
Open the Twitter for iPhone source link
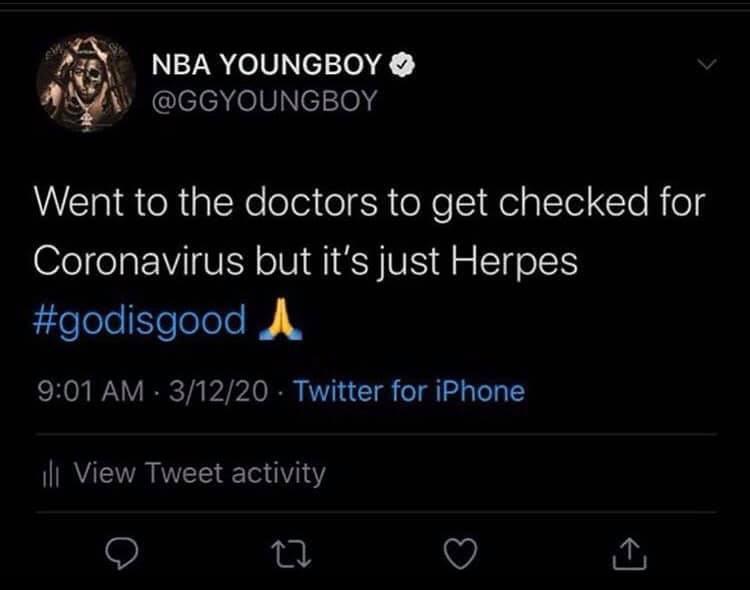point(409,391)
